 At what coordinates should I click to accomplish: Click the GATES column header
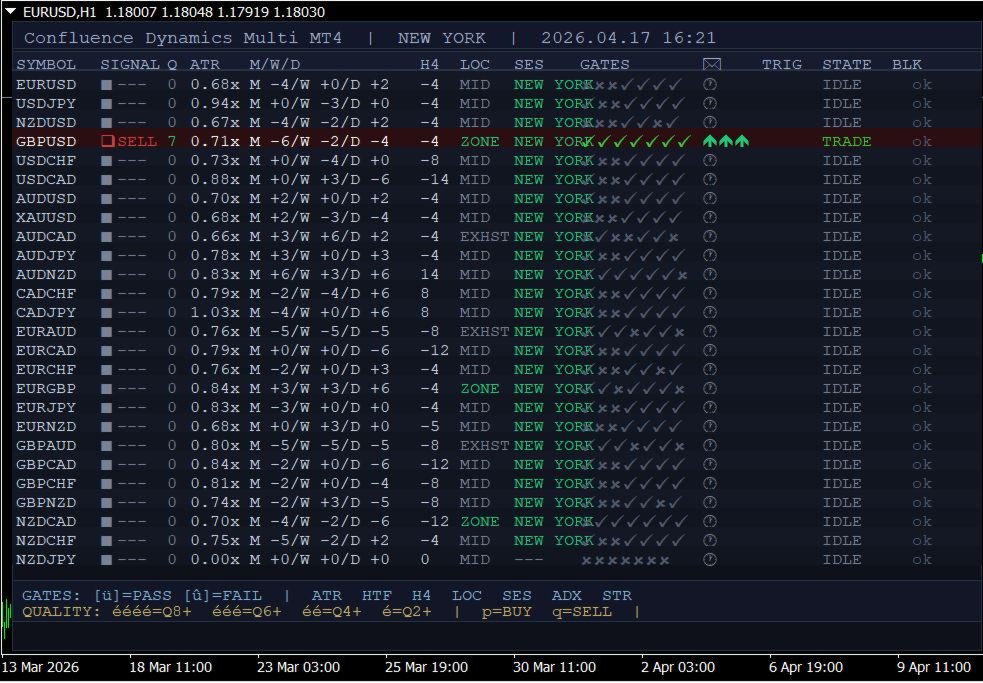coord(604,65)
